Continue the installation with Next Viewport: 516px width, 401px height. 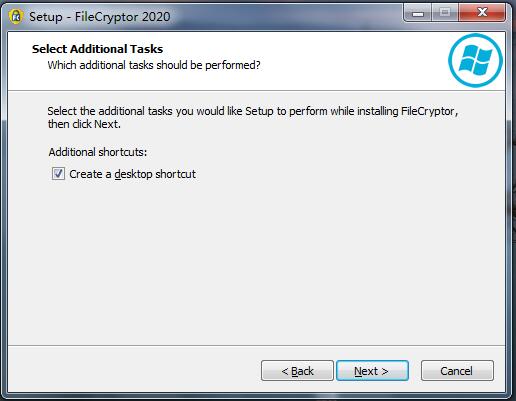372,370
